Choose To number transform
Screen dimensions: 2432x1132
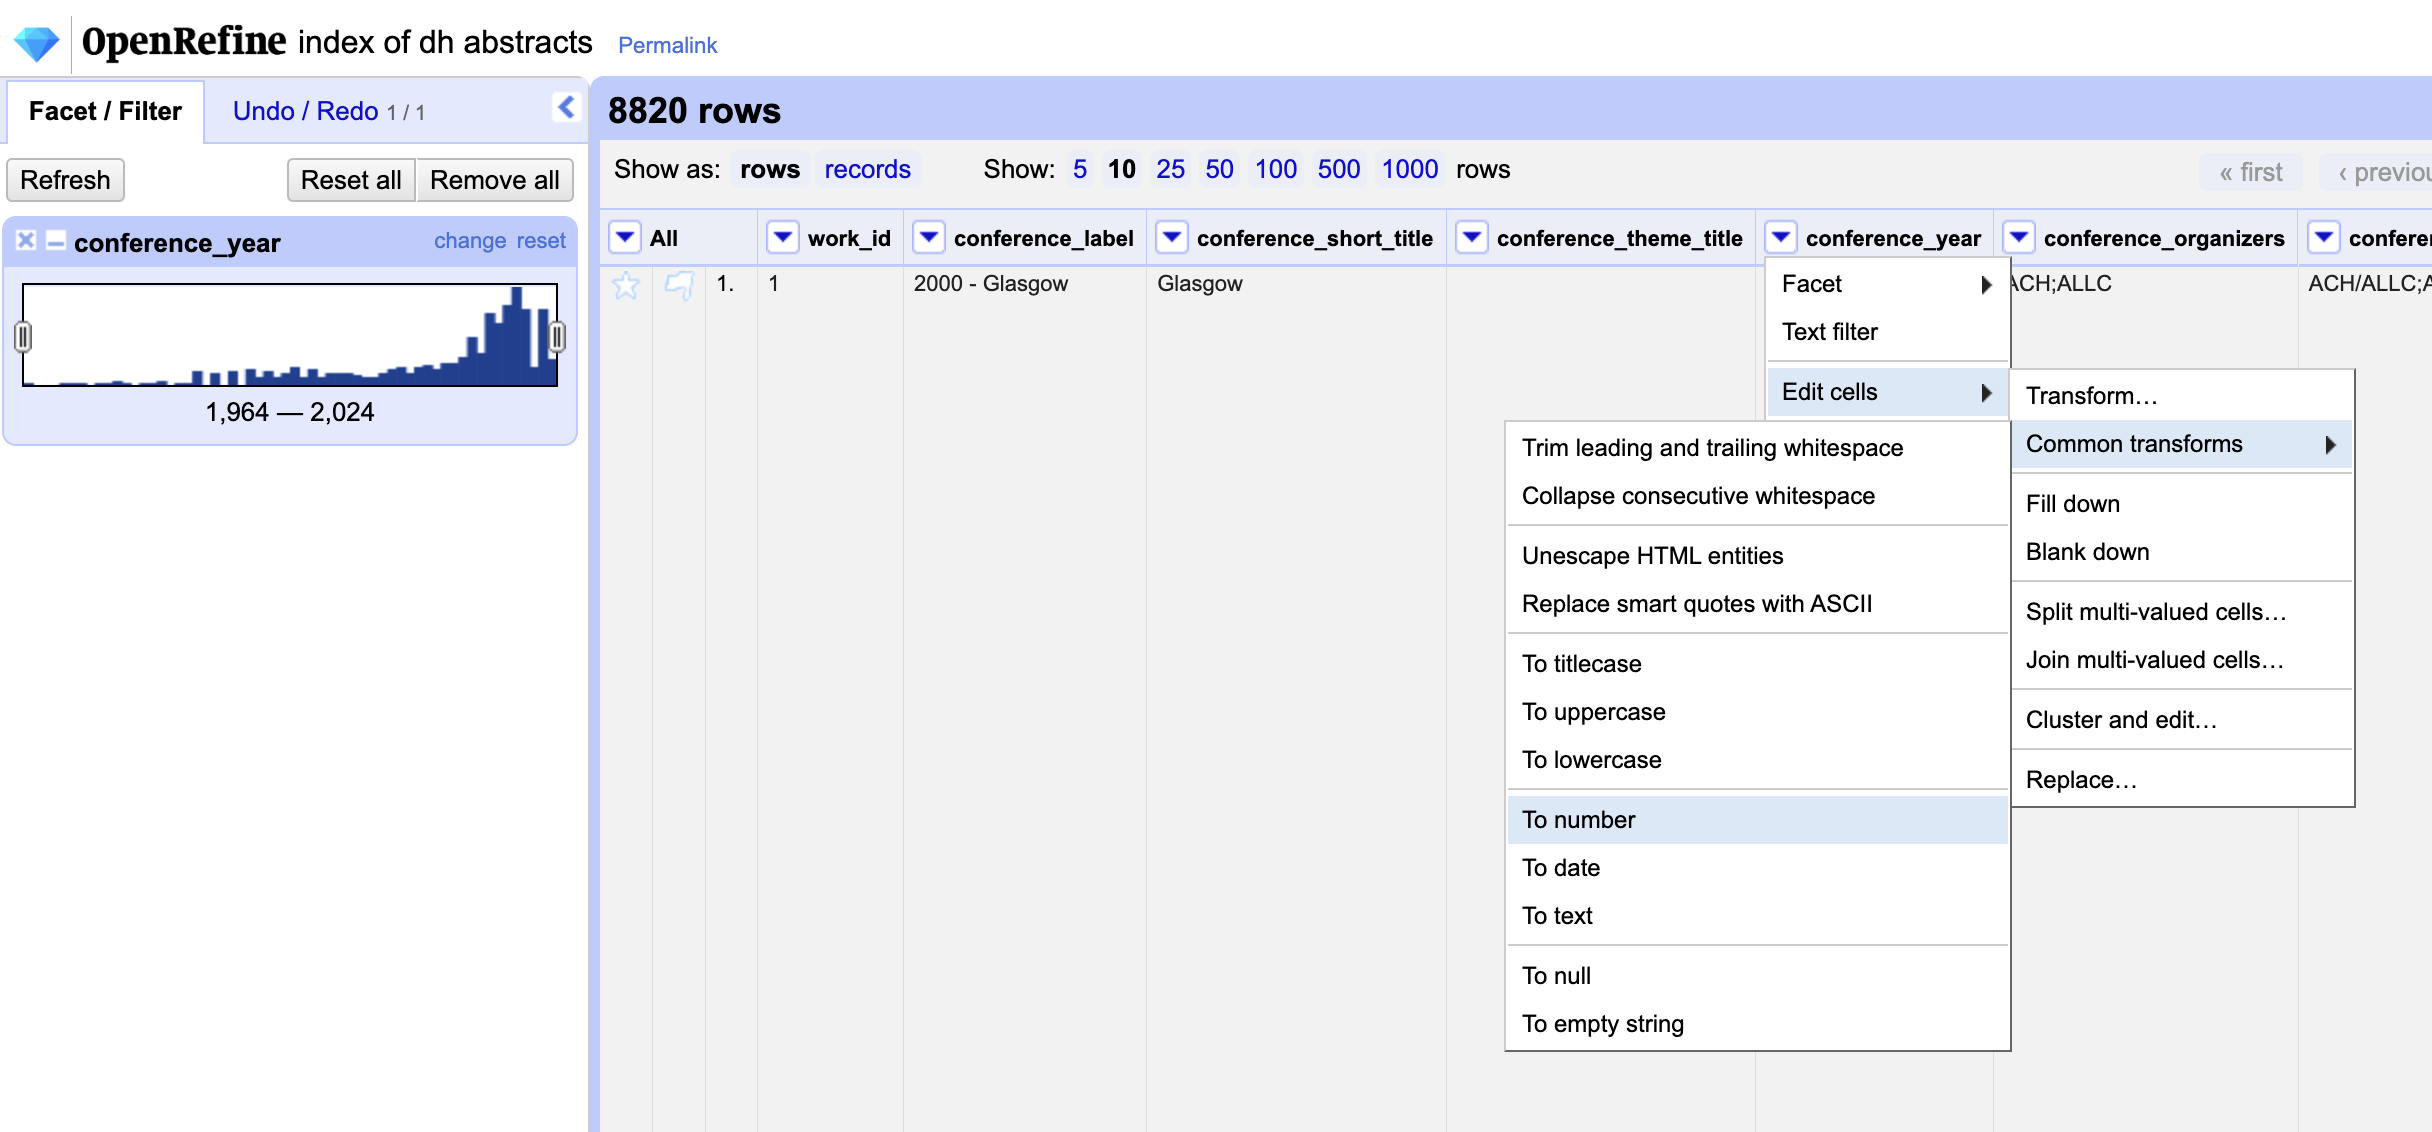[1579, 820]
